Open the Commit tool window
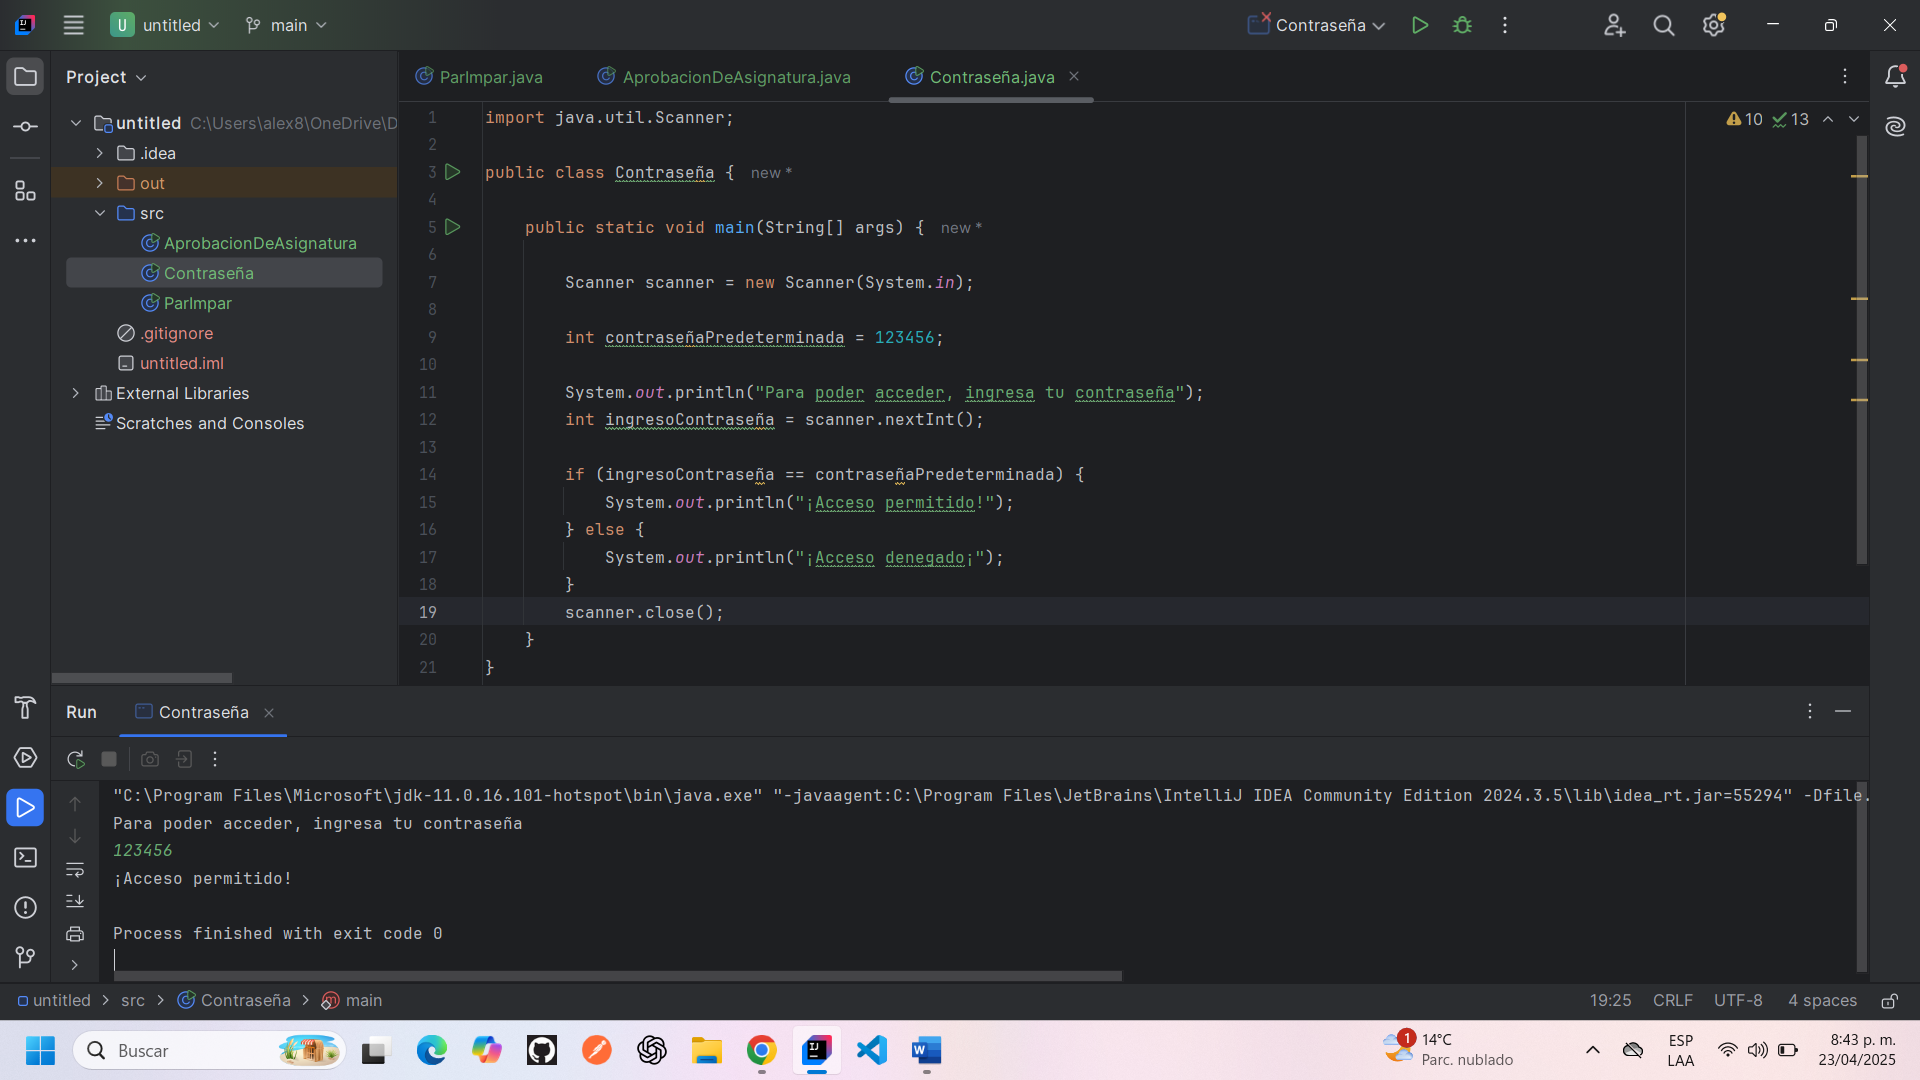The height and width of the screenshot is (1080, 1920). 25,127
